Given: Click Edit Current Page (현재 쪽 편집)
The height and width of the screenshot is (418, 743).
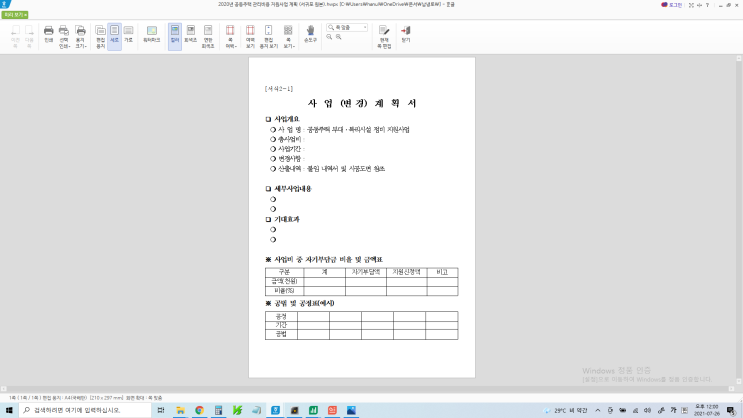Looking at the screenshot, I should (384, 36).
